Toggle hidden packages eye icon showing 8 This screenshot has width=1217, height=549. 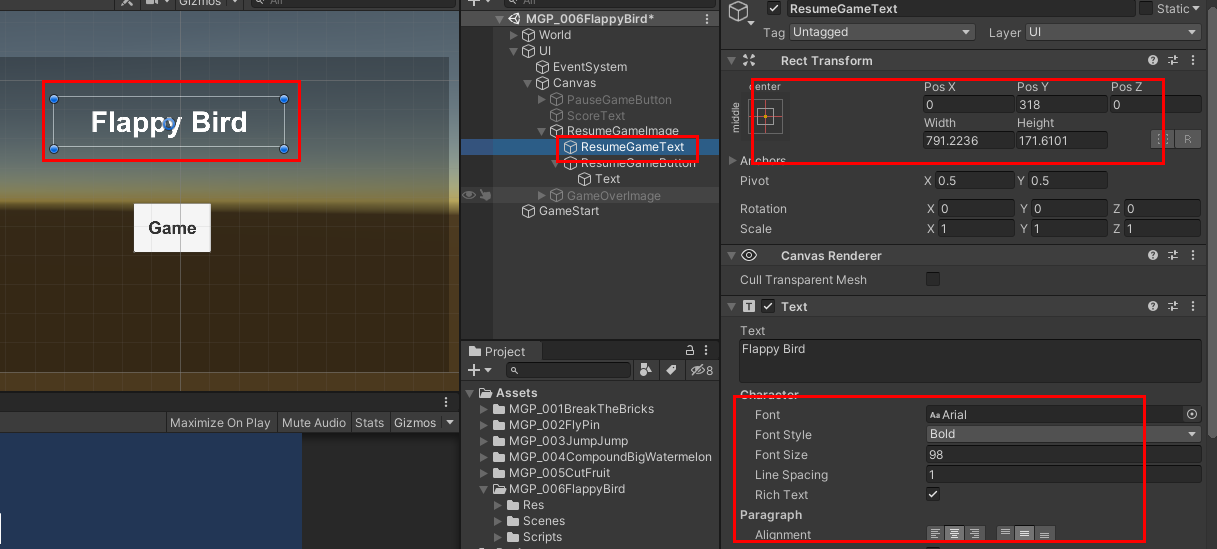coord(702,370)
